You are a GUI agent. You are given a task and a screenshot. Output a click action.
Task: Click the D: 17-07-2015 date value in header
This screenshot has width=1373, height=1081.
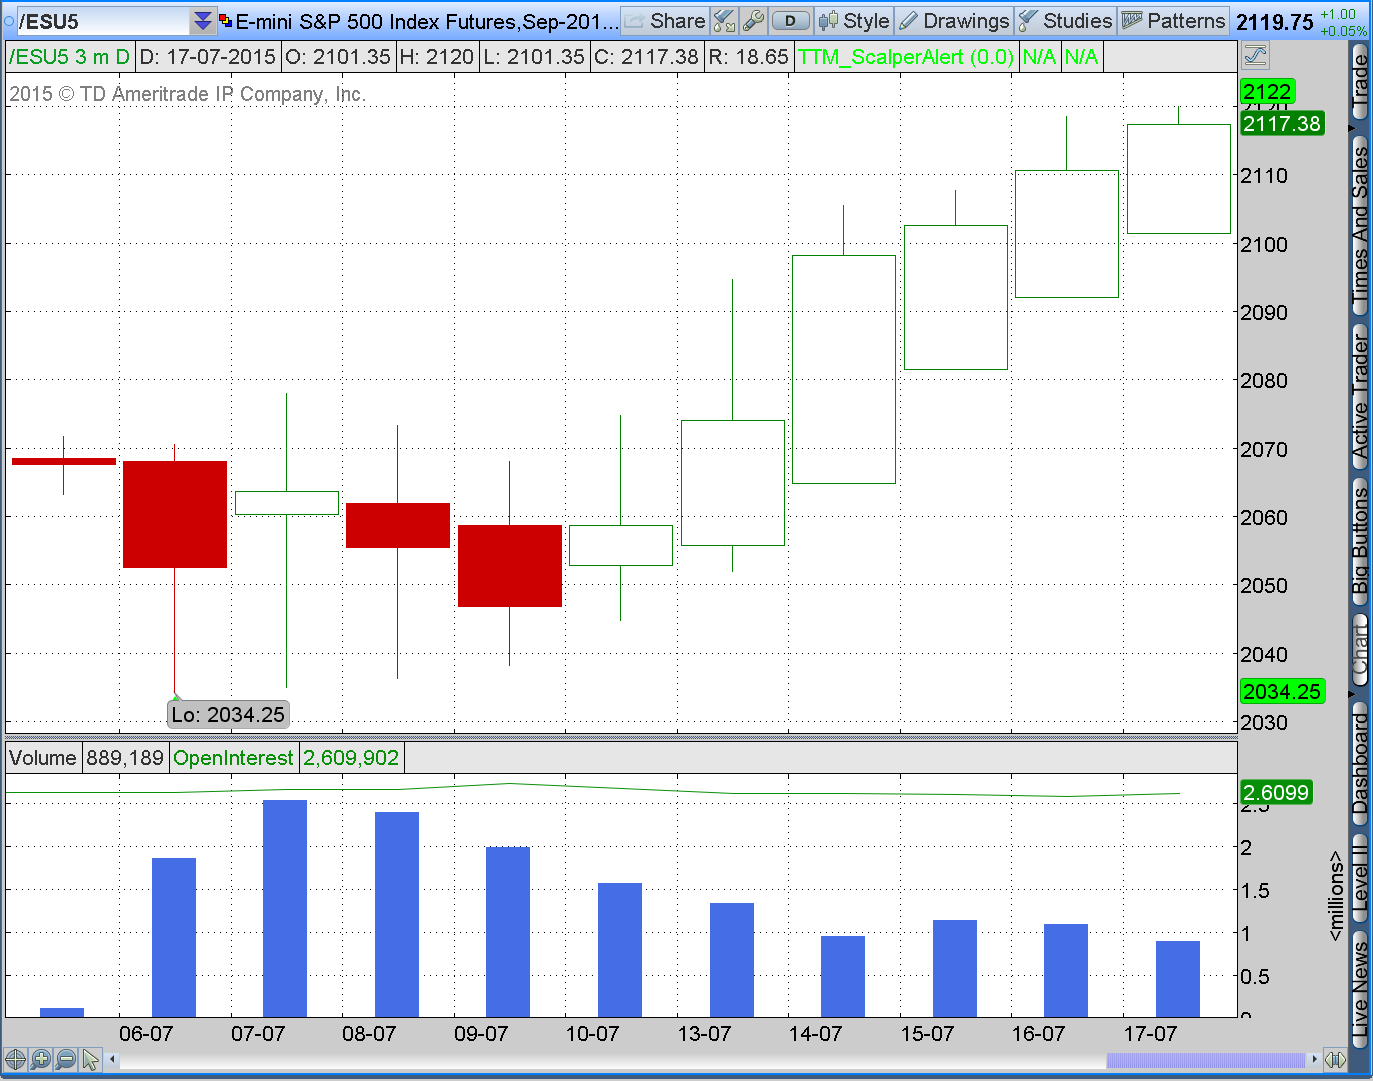click(208, 57)
